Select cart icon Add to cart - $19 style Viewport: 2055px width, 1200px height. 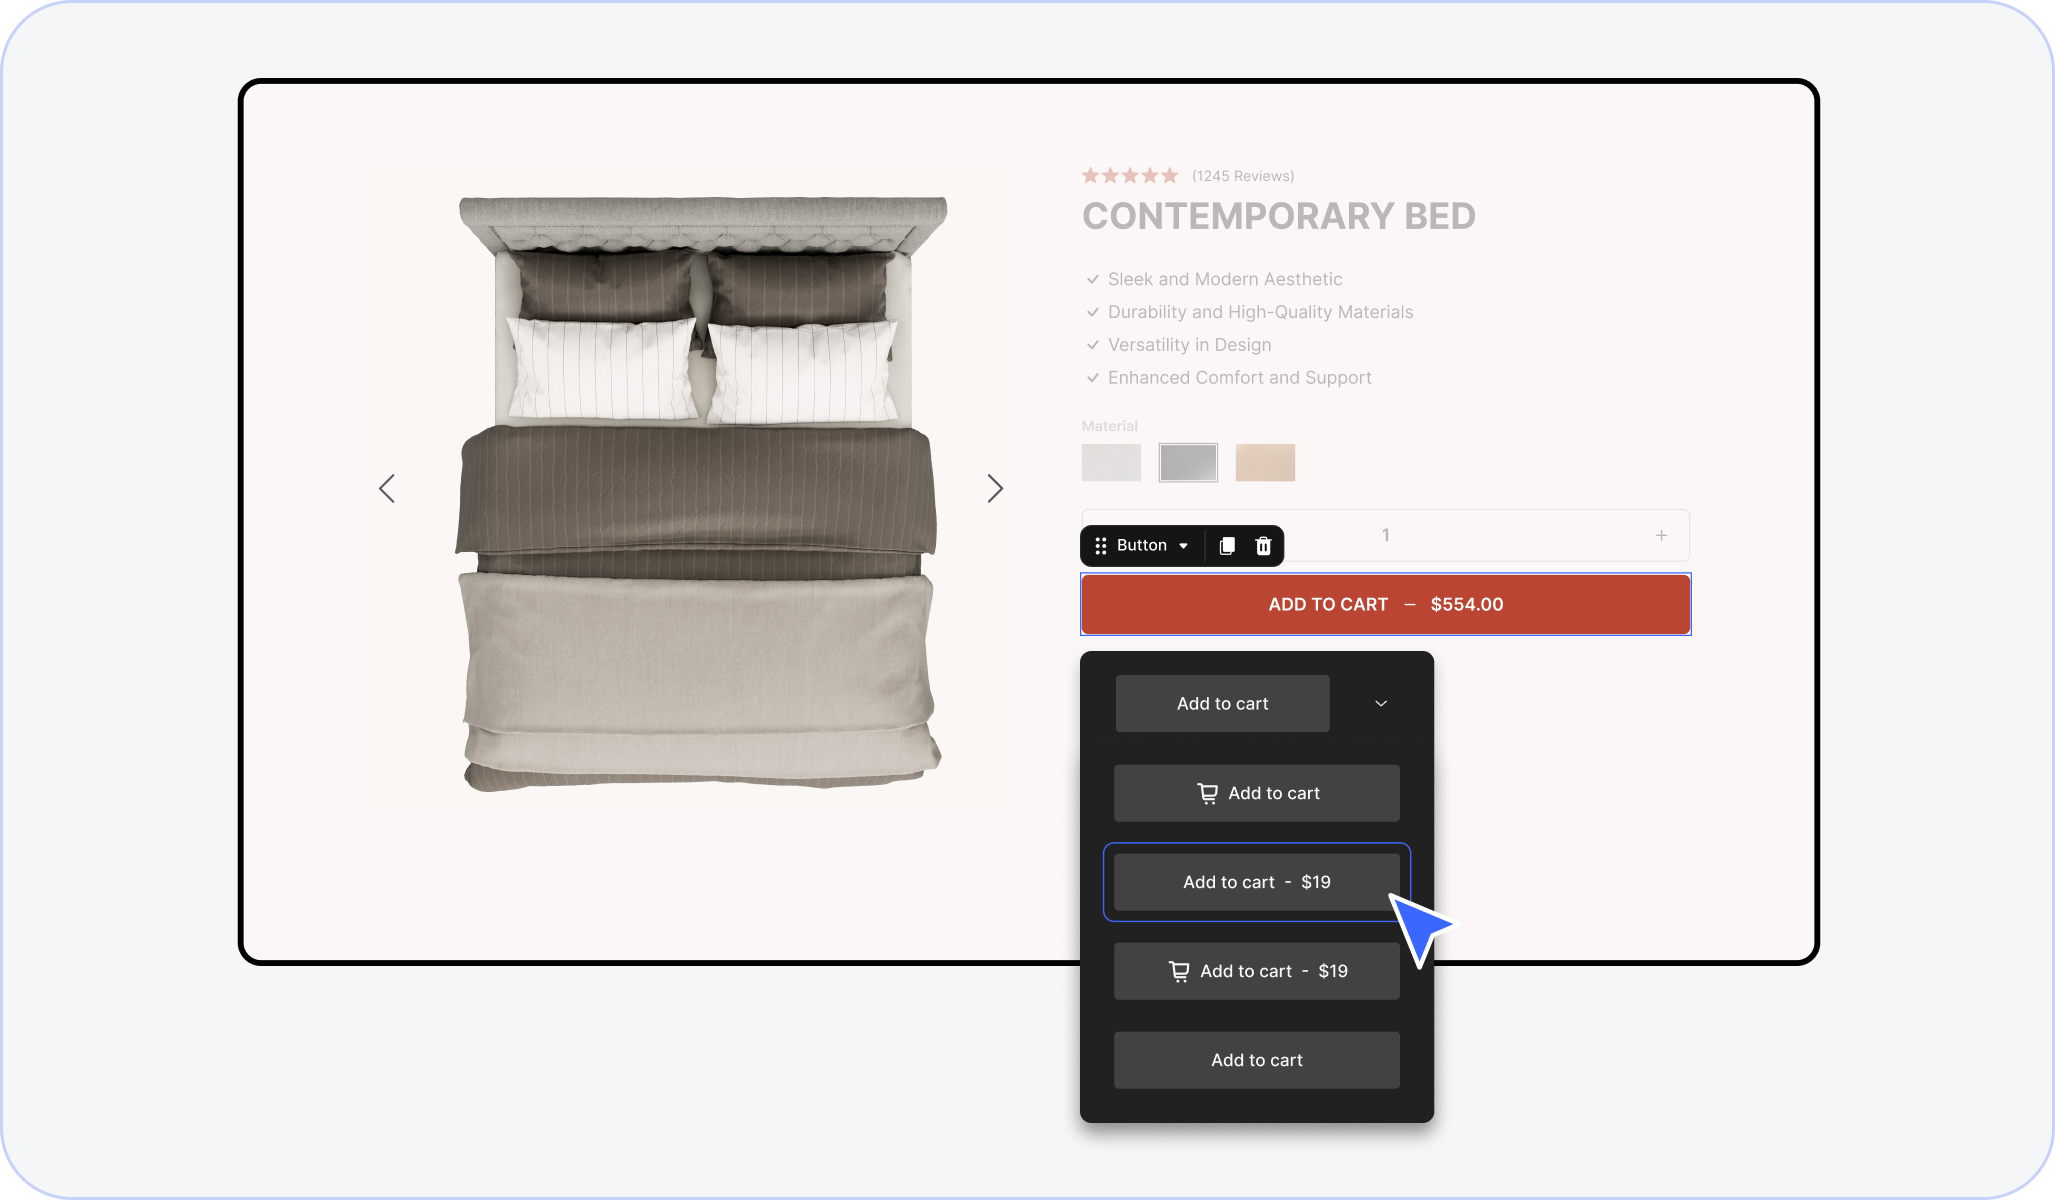tap(1257, 971)
